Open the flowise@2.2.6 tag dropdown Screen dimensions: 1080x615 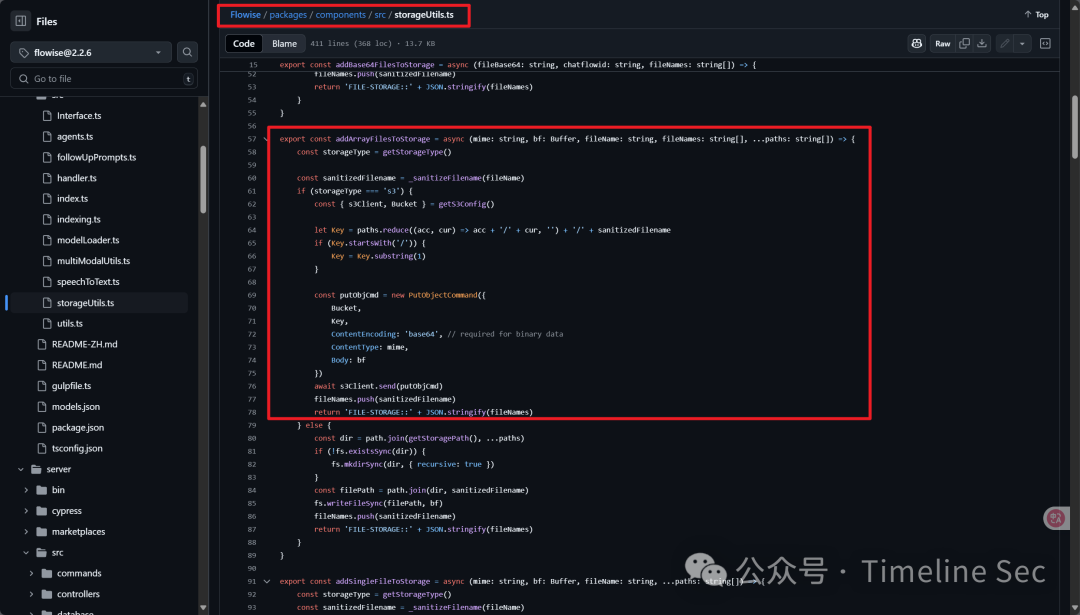pos(91,52)
